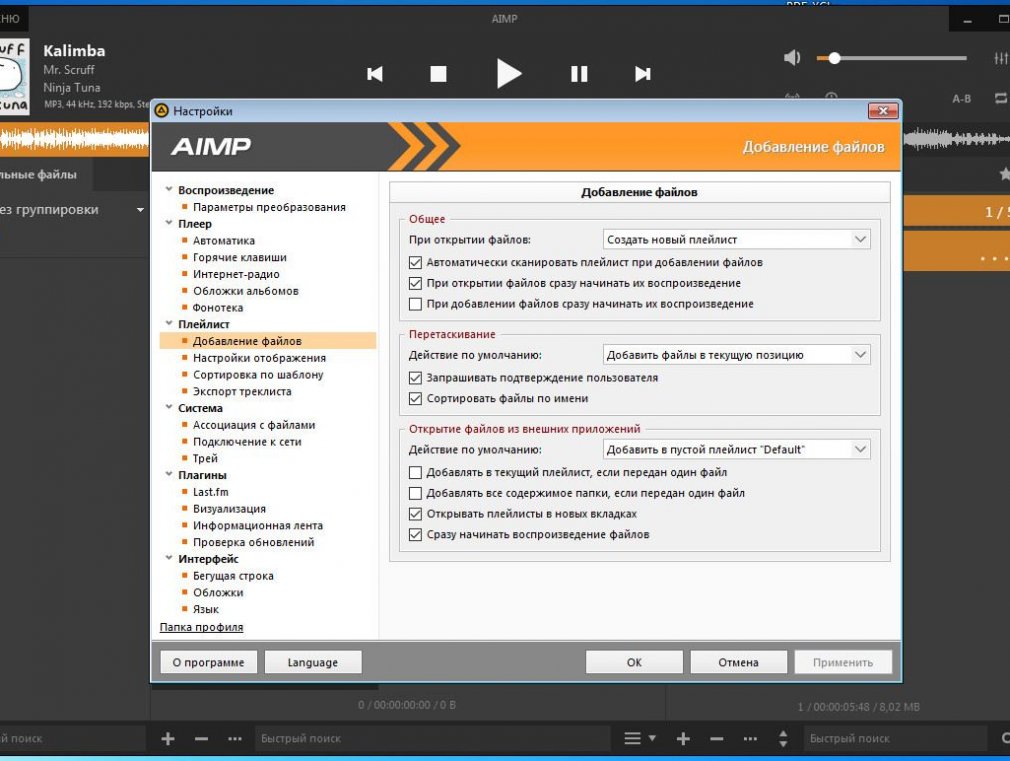Minimize the AIMP main window
This screenshot has height=761, width=1010.
tap(967, 21)
